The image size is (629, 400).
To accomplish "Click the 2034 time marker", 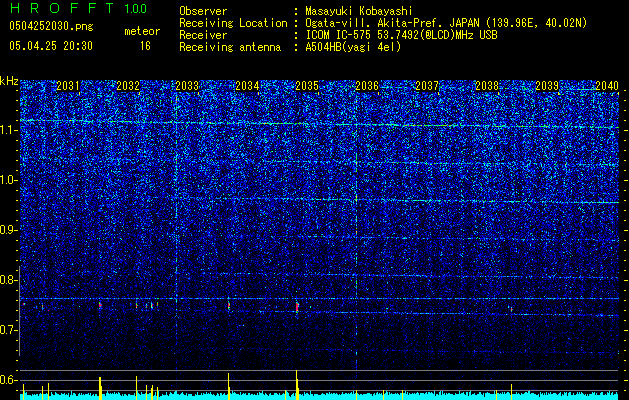I will 247,86.
